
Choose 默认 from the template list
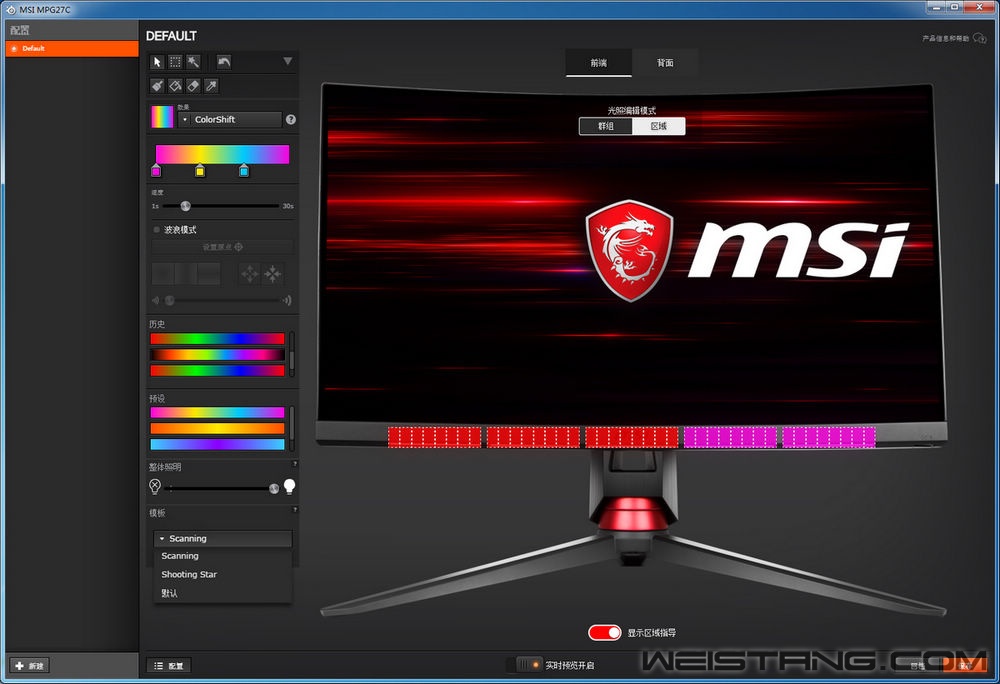pos(223,593)
